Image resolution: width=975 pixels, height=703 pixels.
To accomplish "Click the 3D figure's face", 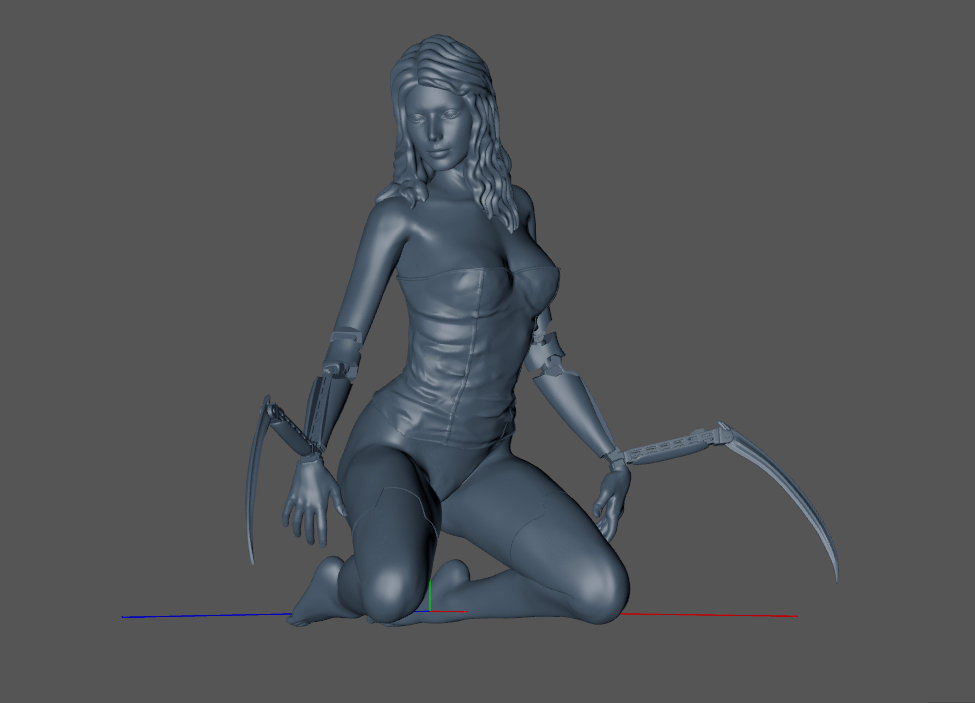I will coord(437,131).
